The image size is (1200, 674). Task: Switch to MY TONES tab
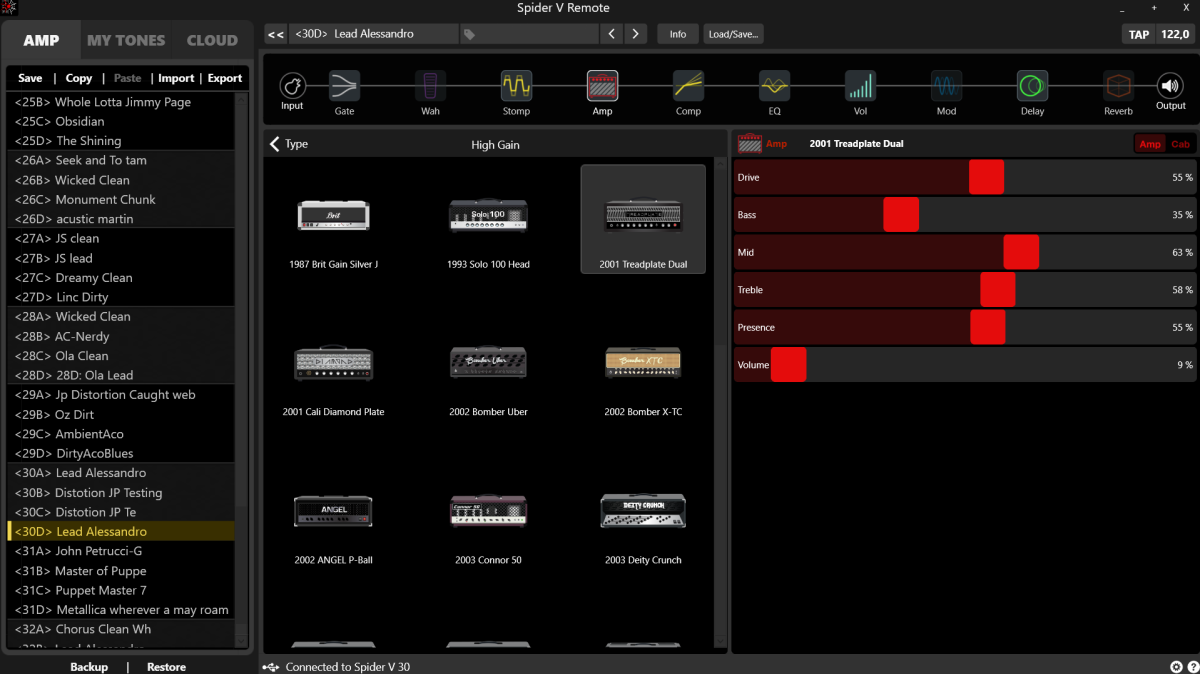coord(126,41)
